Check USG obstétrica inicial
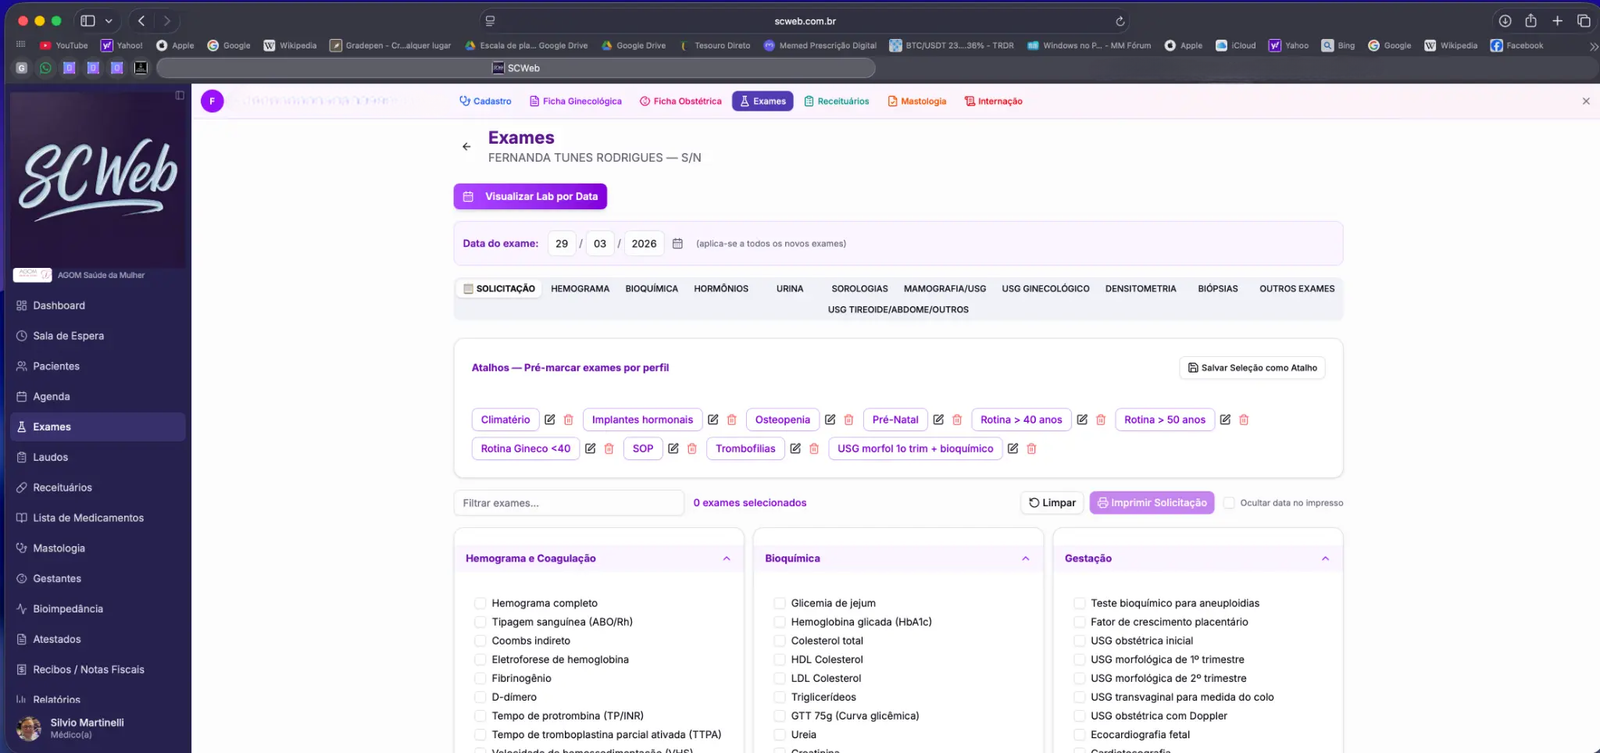The image size is (1600, 753). coord(1079,641)
